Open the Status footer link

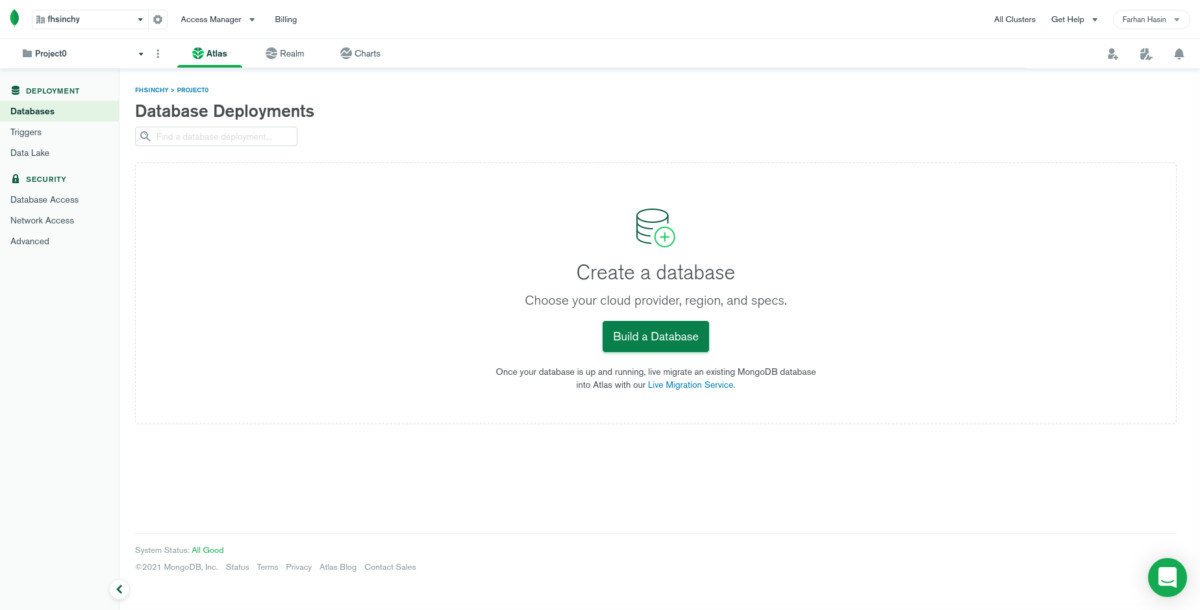[237, 567]
